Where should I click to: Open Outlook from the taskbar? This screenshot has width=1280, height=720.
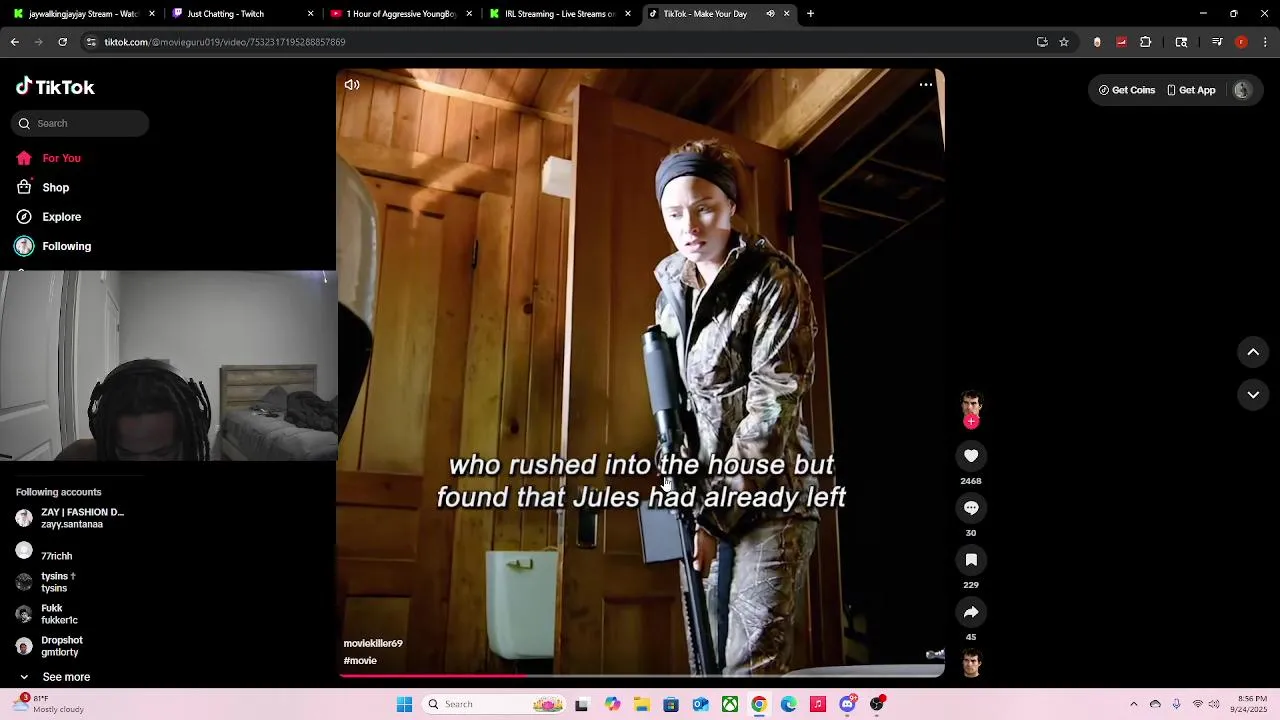[x=700, y=704]
